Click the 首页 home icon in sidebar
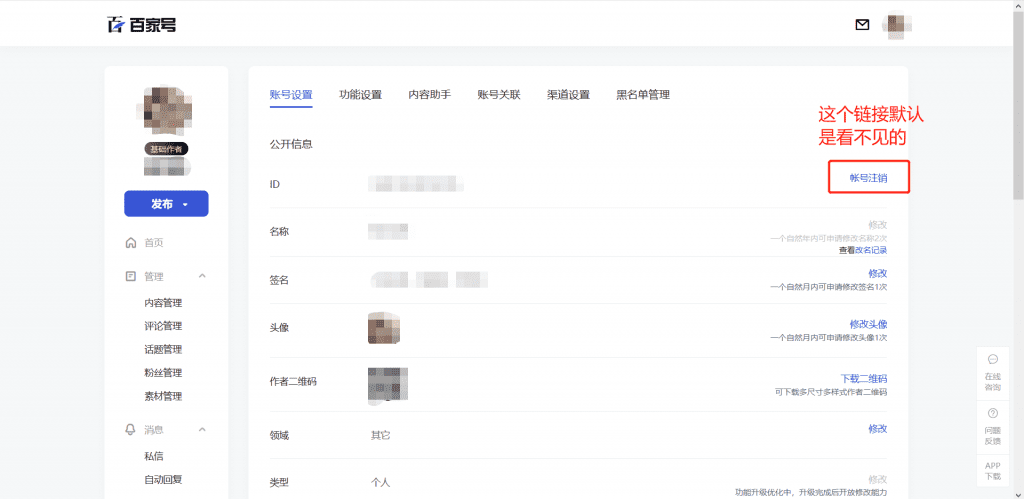Viewport: 1024px width, 499px height. point(130,243)
